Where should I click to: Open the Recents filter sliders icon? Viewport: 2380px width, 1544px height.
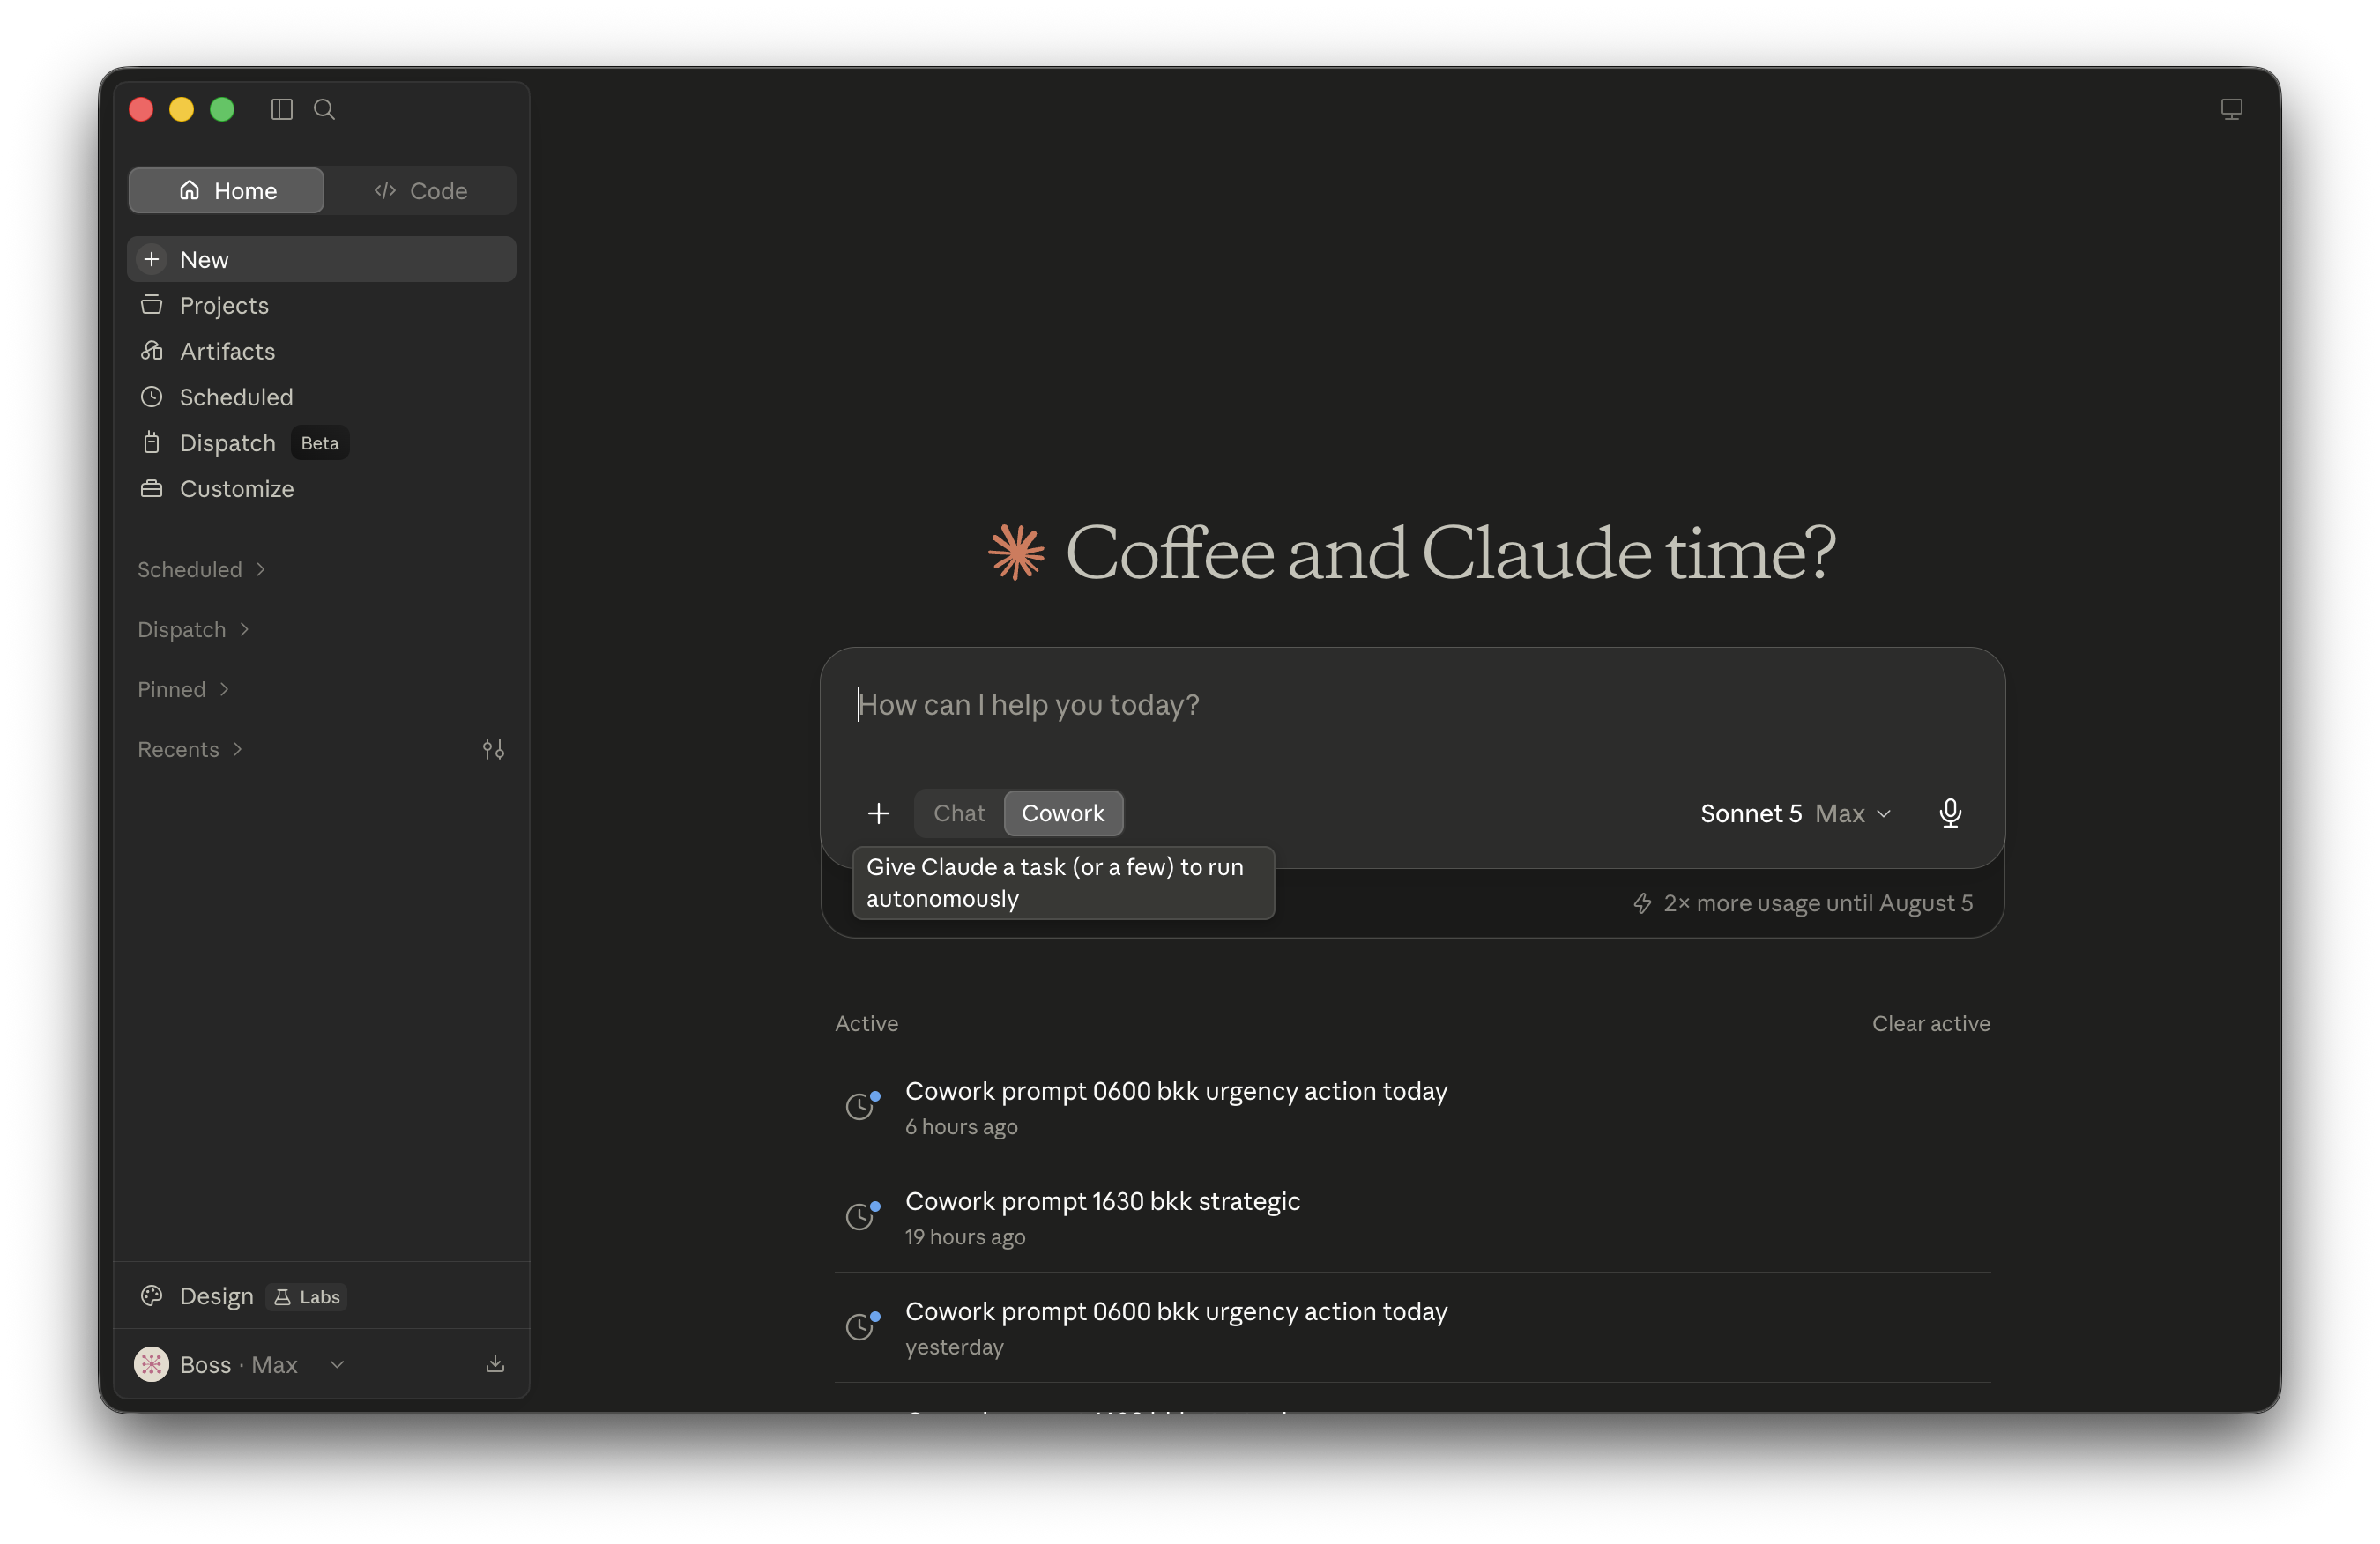coord(493,749)
